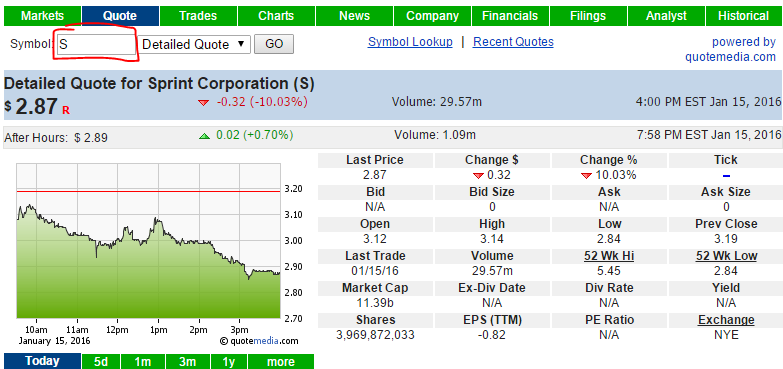Open the Recent Quotes link
Screen dimensions: 783x369
[513, 42]
